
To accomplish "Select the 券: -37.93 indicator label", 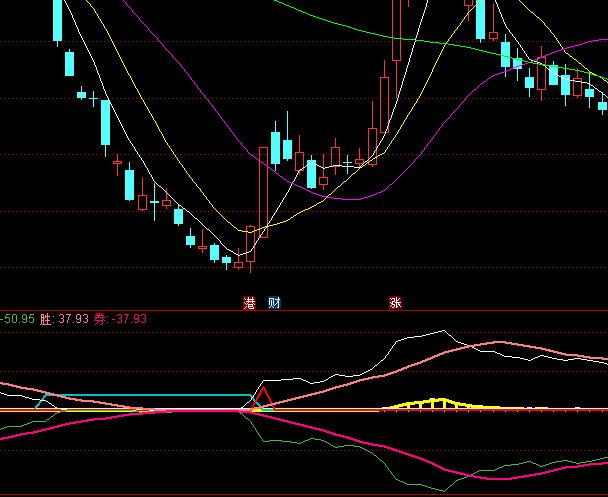I will click(121, 319).
